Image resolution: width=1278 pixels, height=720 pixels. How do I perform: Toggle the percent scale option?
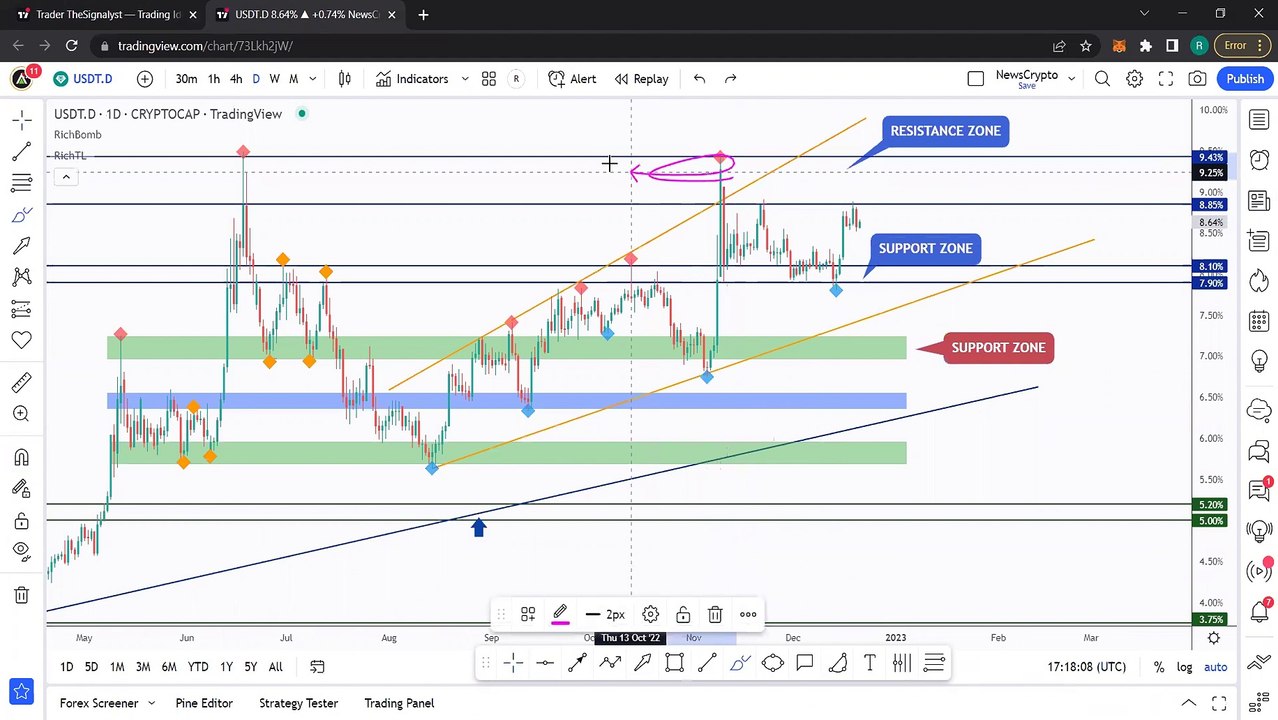pos(1159,667)
